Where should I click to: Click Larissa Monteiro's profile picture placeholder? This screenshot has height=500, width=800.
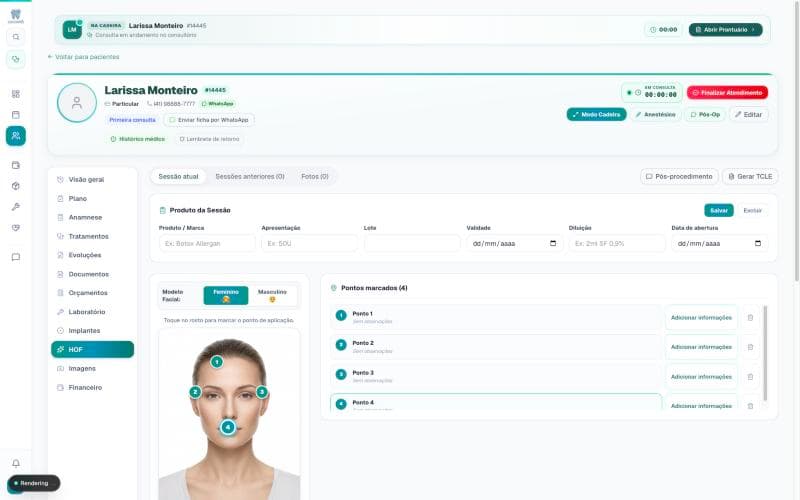click(77, 103)
